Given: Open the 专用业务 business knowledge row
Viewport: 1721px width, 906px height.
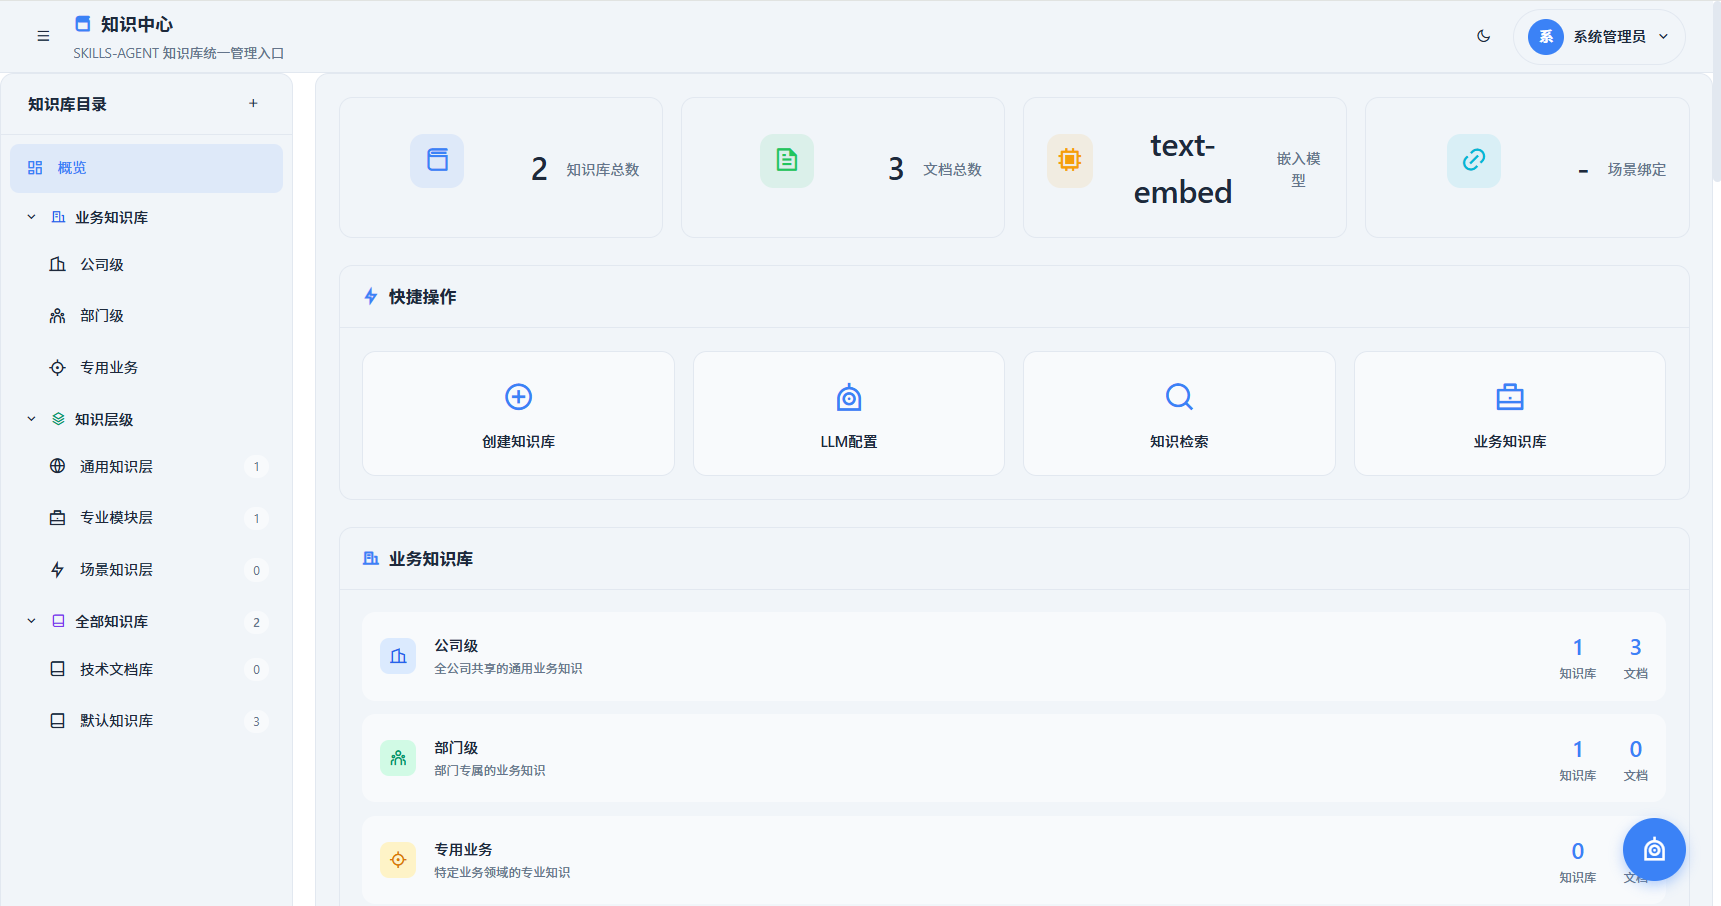Looking at the screenshot, I should (1014, 860).
